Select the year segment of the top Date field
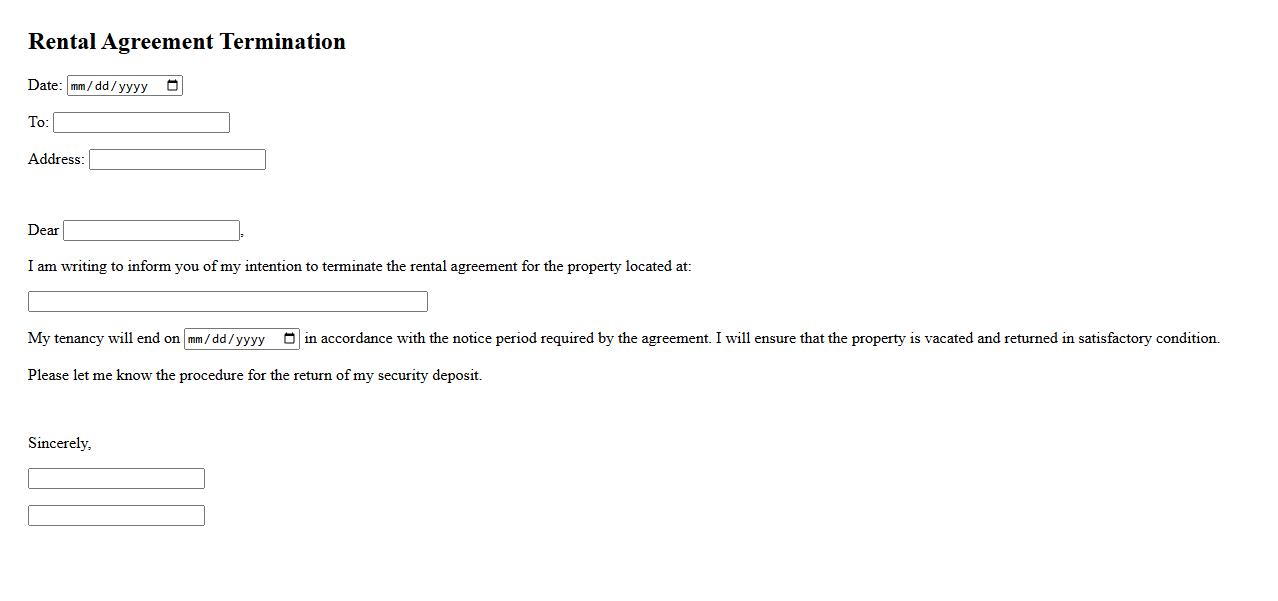1278x601 pixels. pyautogui.click(x=133, y=86)
